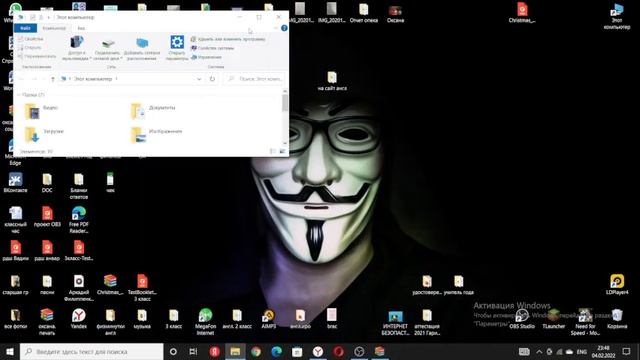Select TestBooklet 3 класс desktop file
Screen dimensions: 640x360
coord(142,288)
